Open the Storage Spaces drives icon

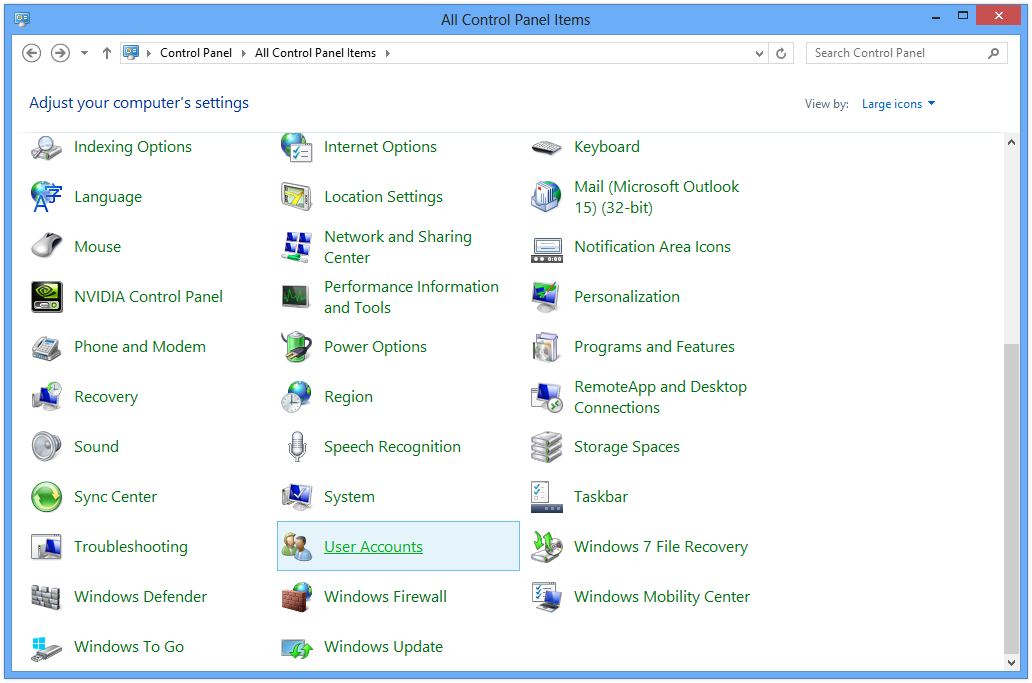pos(547,447)
